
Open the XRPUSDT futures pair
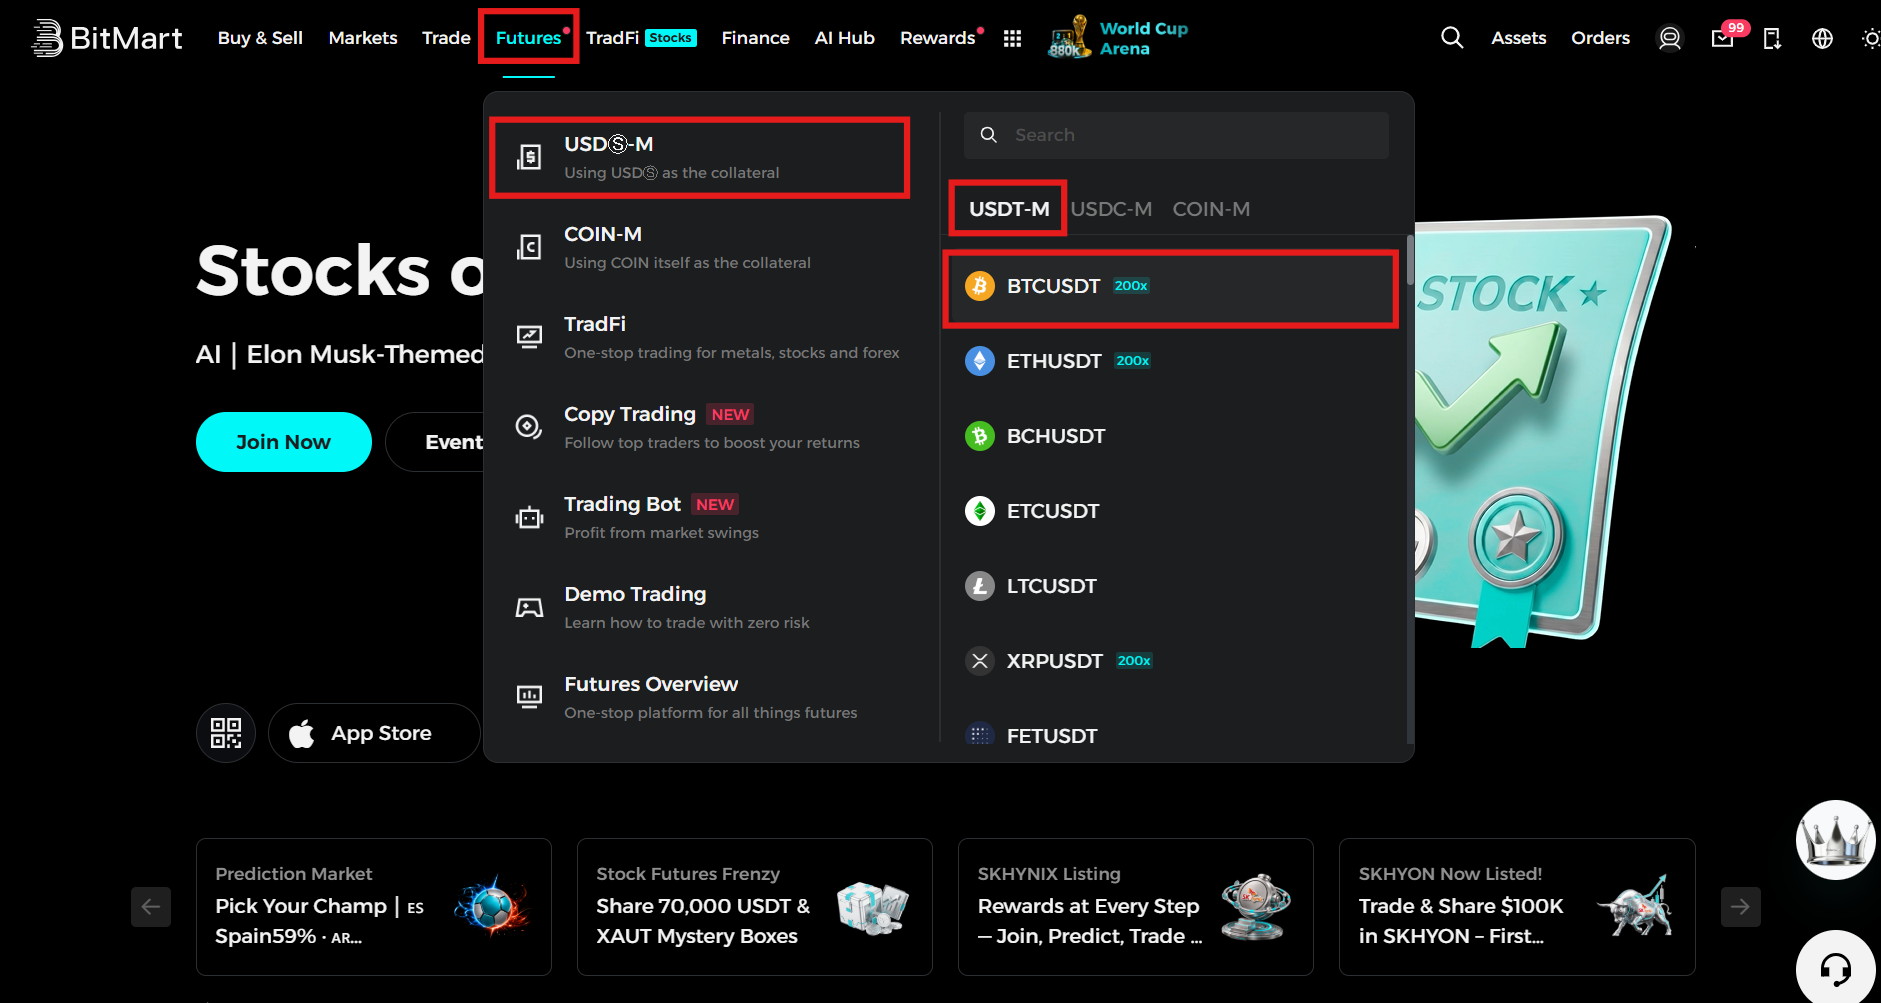[x=1171, y=661]
